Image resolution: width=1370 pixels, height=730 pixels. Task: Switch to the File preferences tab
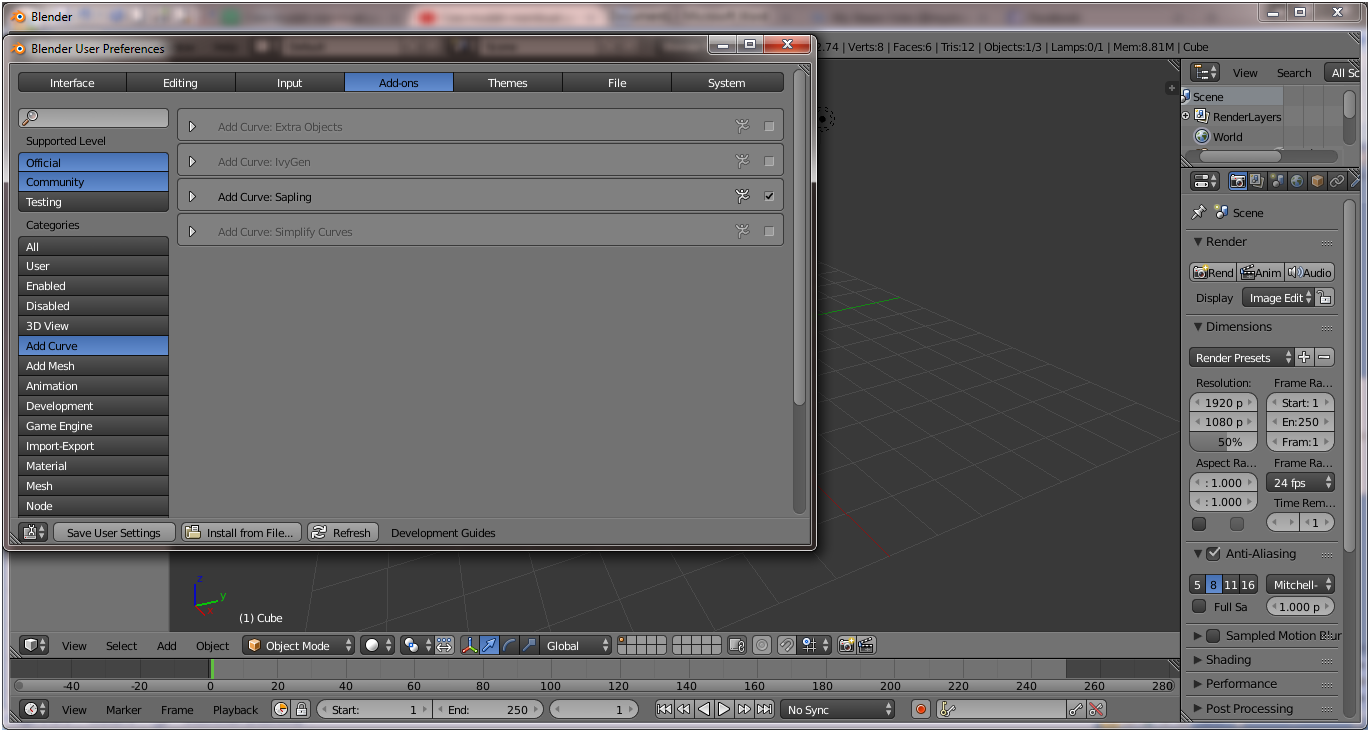coord(617,83)
